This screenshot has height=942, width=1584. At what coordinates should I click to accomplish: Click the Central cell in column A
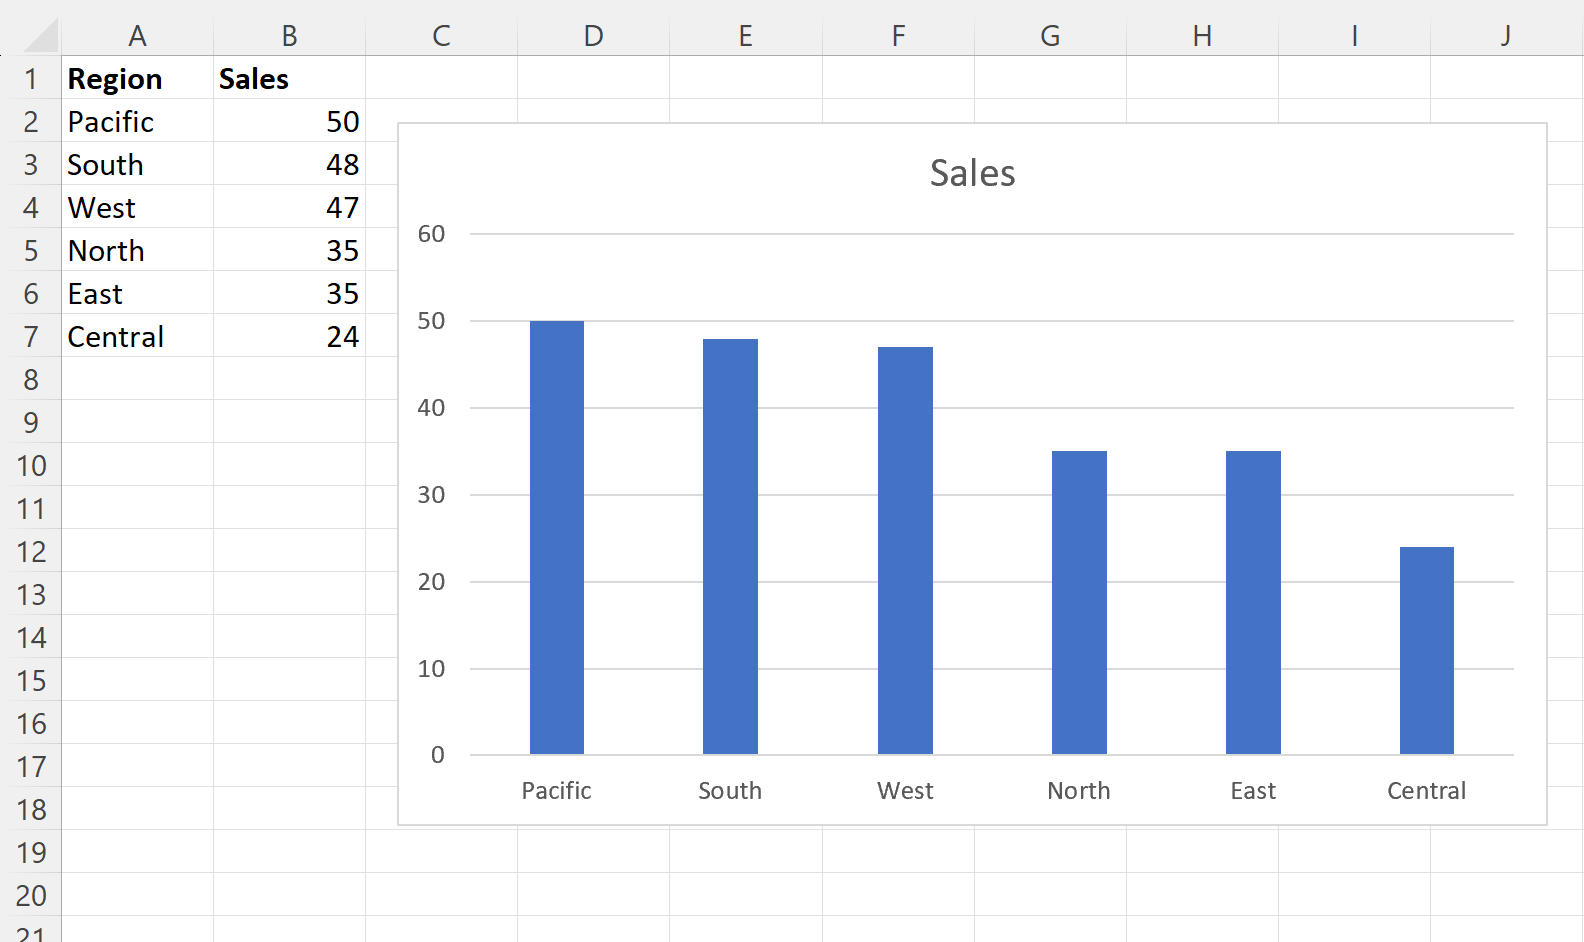pyautogui.click(x=116, y=337)
